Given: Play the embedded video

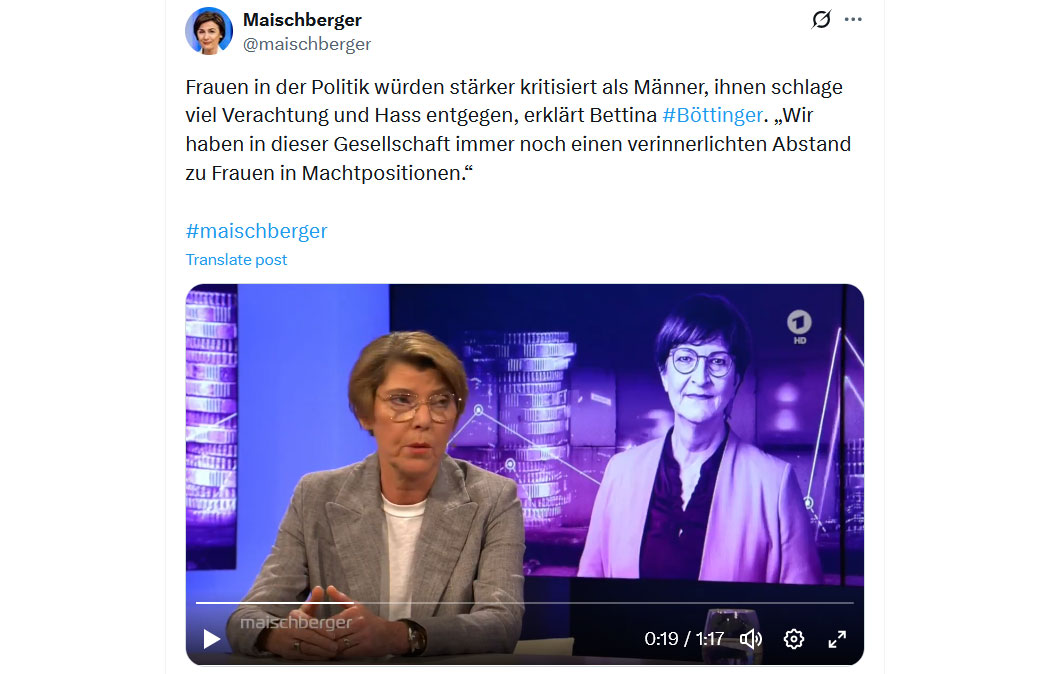Looking at the screenshot, I should coord(212,639).
